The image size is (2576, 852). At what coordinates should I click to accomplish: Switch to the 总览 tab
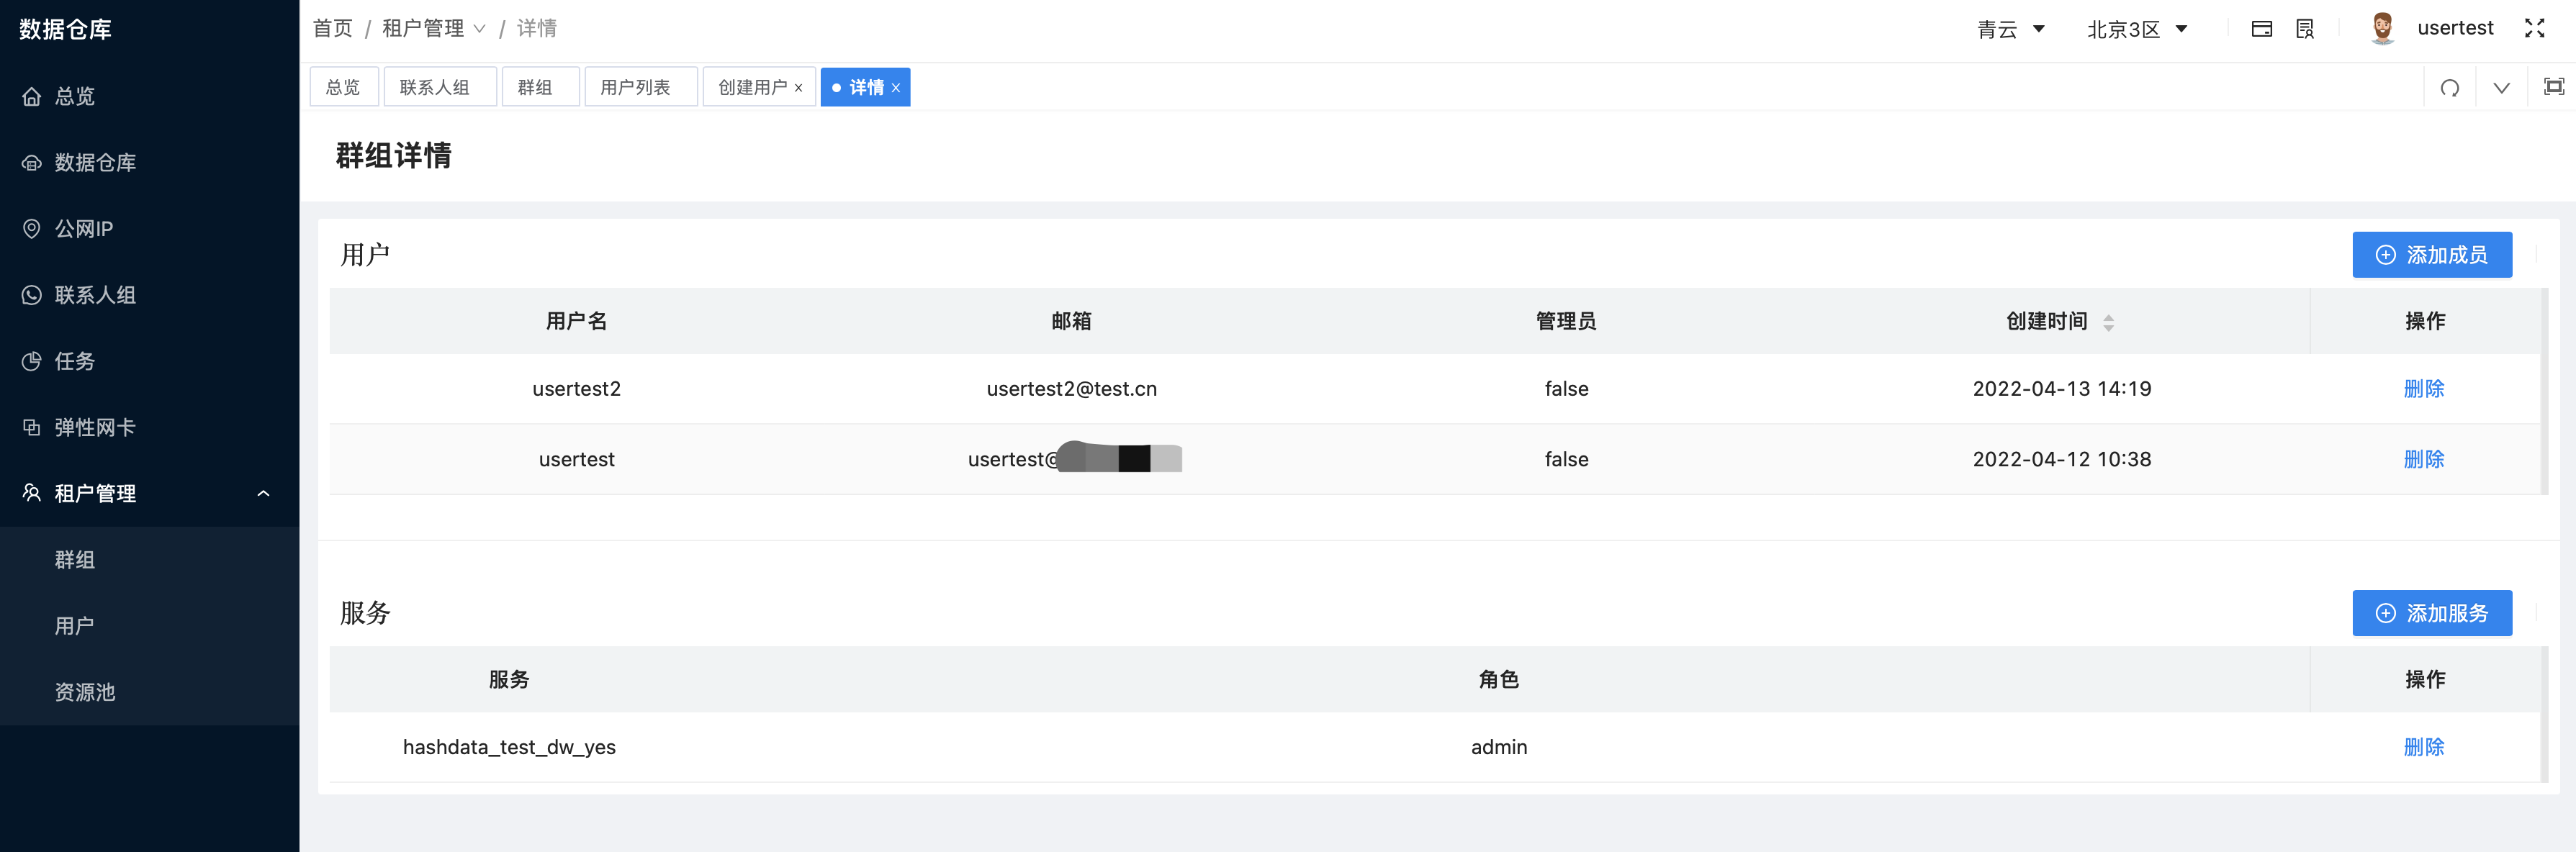tap(343, 87)
